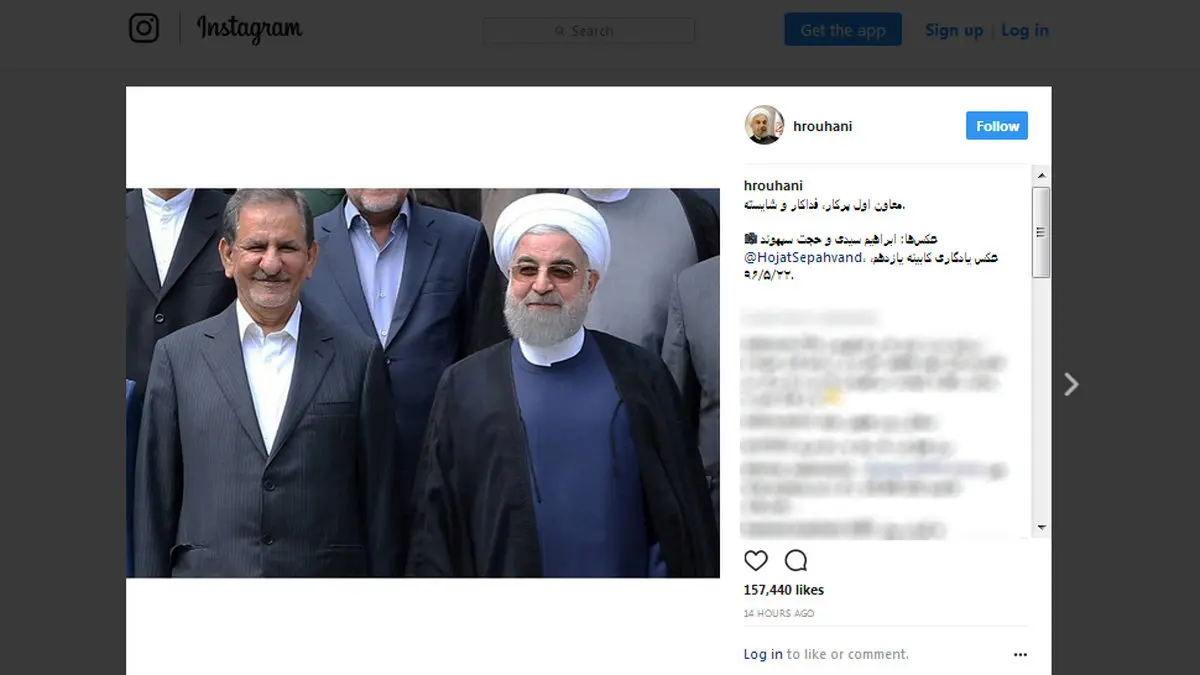Viewport: 1200px width, 675px height.
Task: Open the 14 HOURS AGO timestamp link
Action: (779, 613)
